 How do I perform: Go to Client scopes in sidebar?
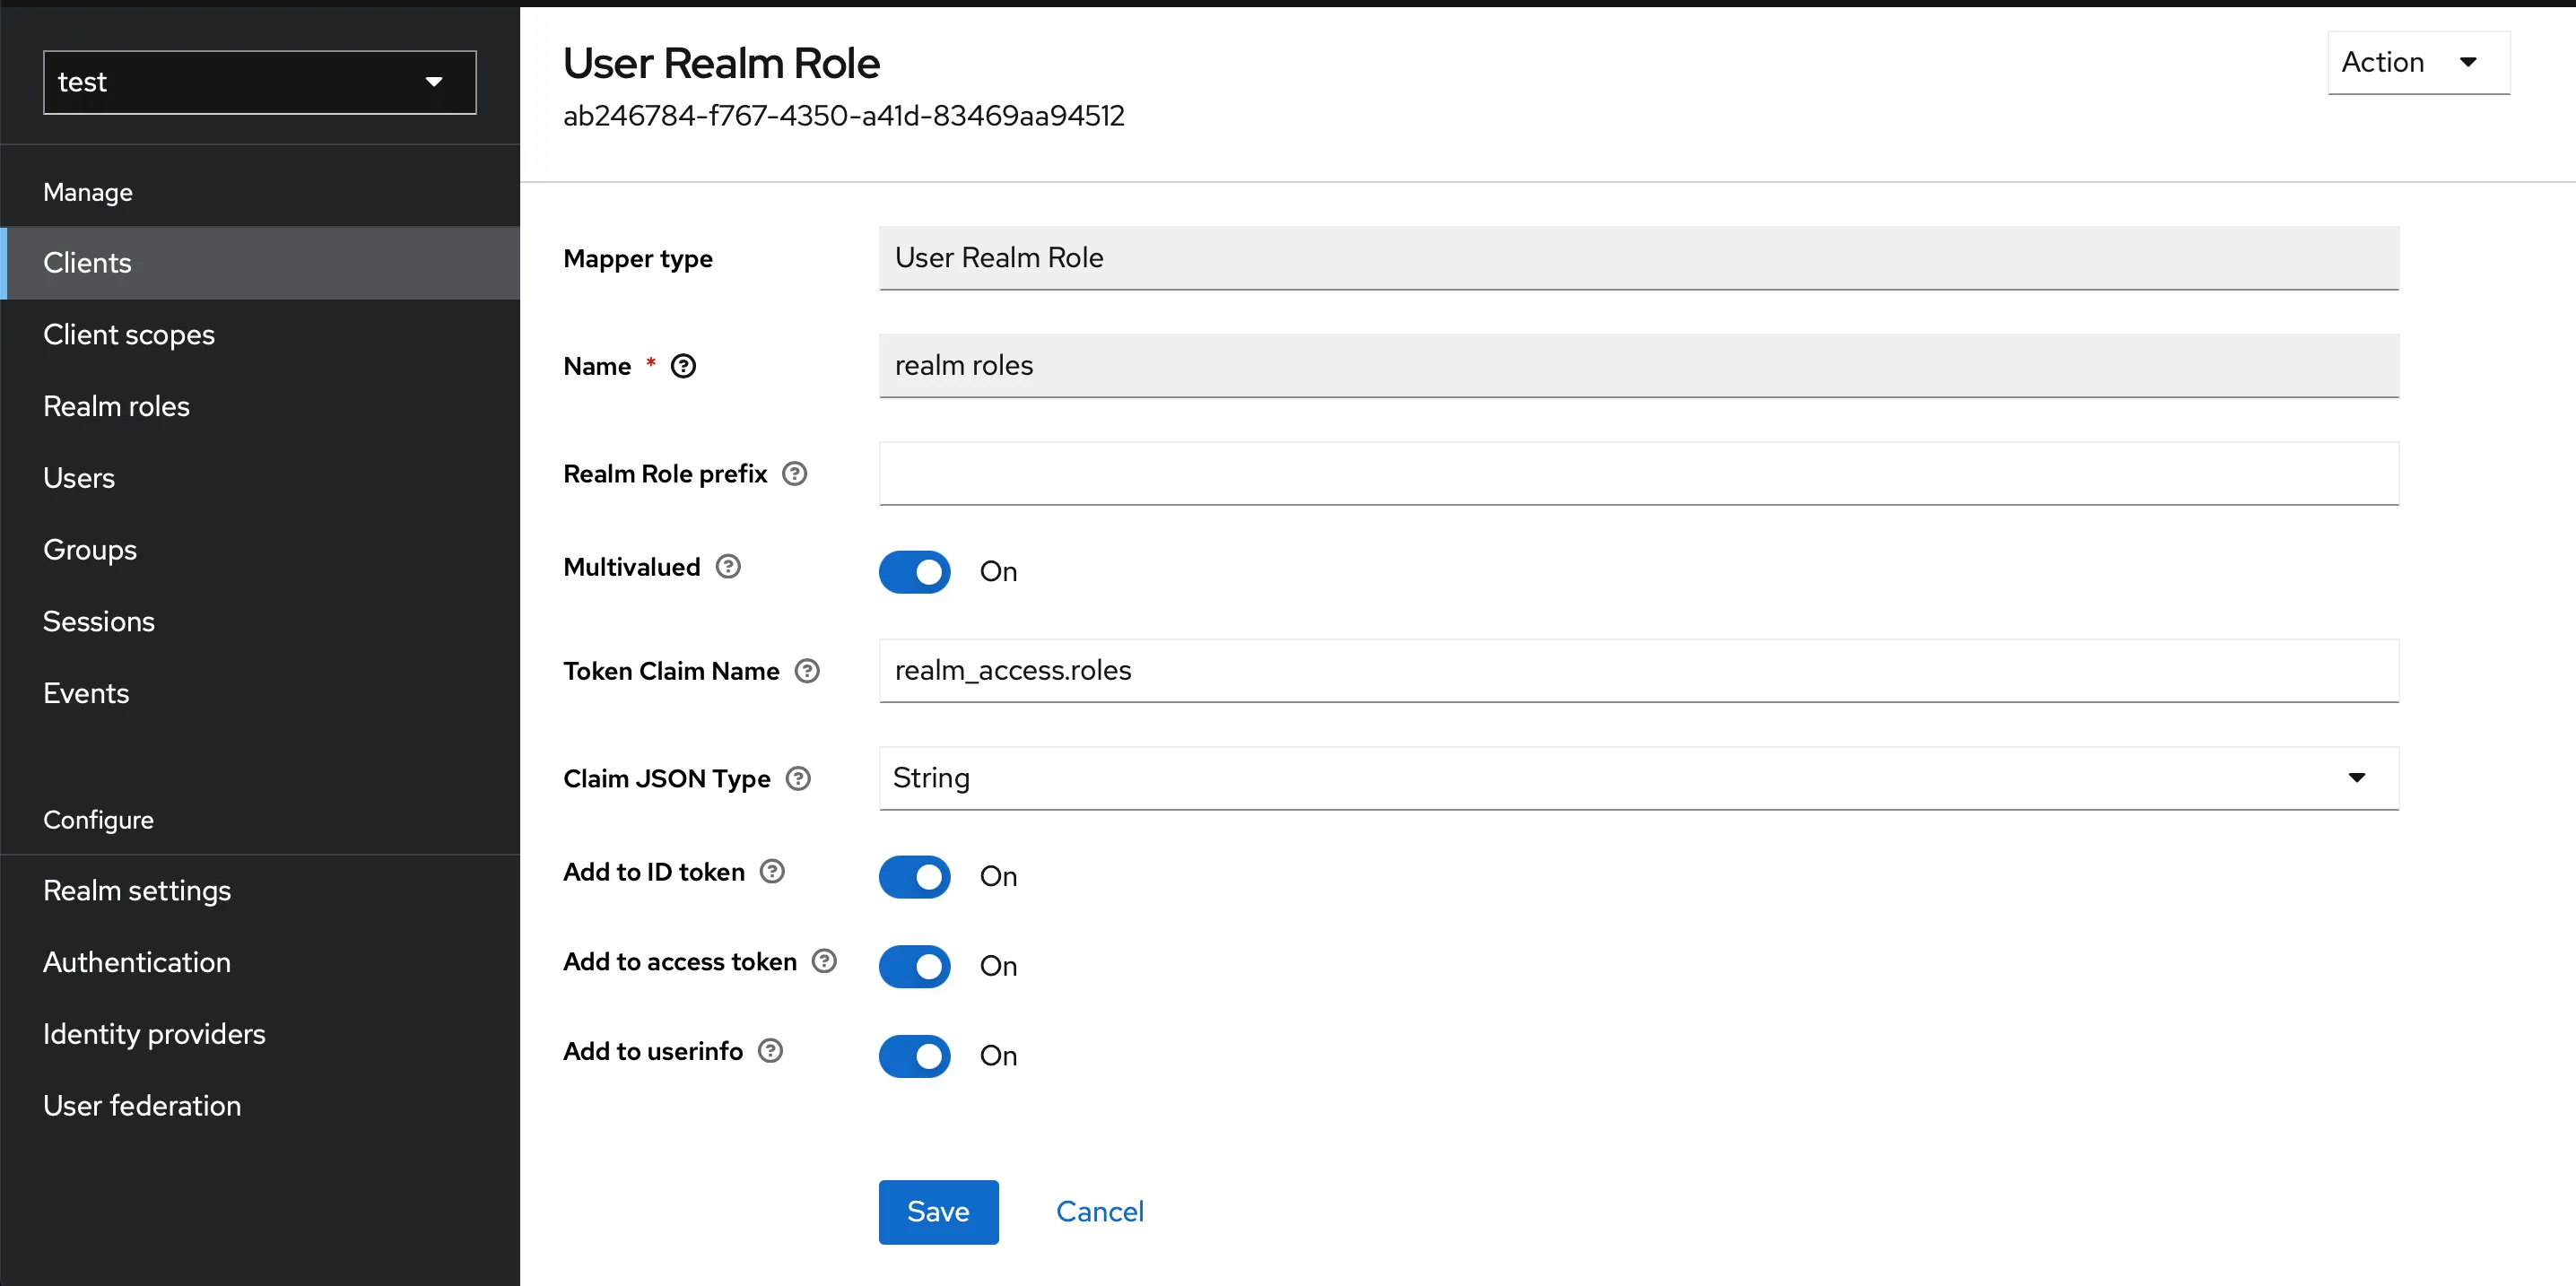point(129,334)
